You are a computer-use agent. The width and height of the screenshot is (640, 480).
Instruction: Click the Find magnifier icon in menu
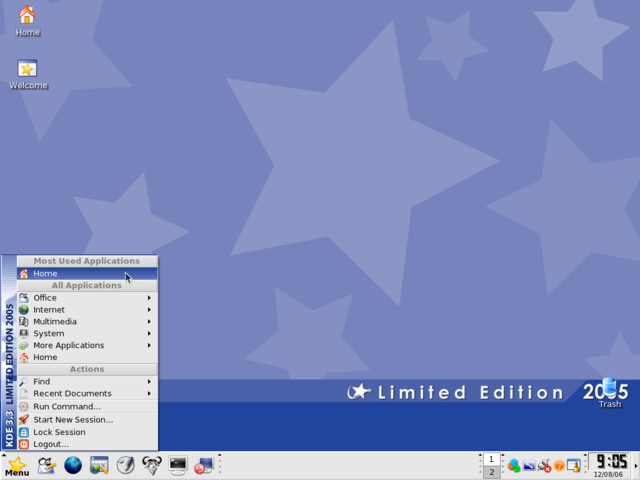click(x=24, y=381)
